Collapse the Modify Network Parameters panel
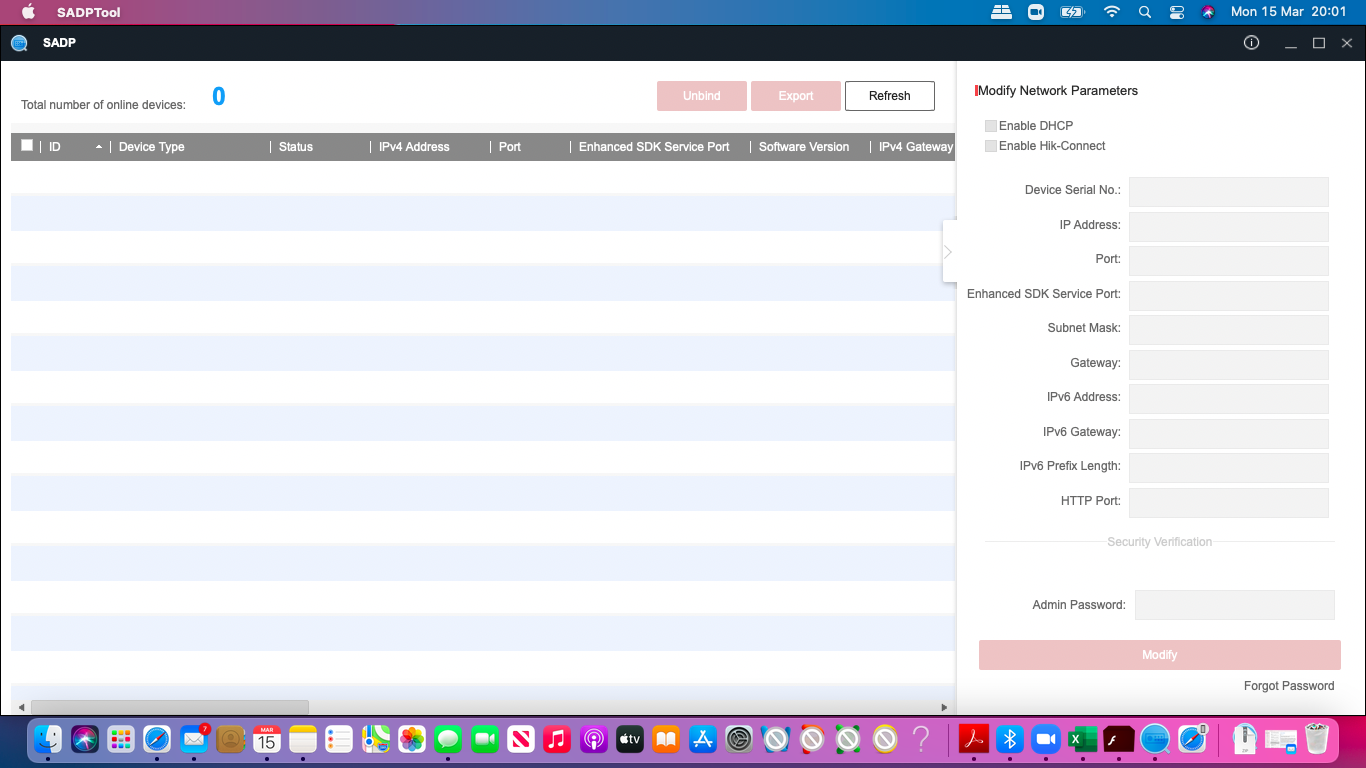This screenshot has width=1366, height=768. [947, 251]
